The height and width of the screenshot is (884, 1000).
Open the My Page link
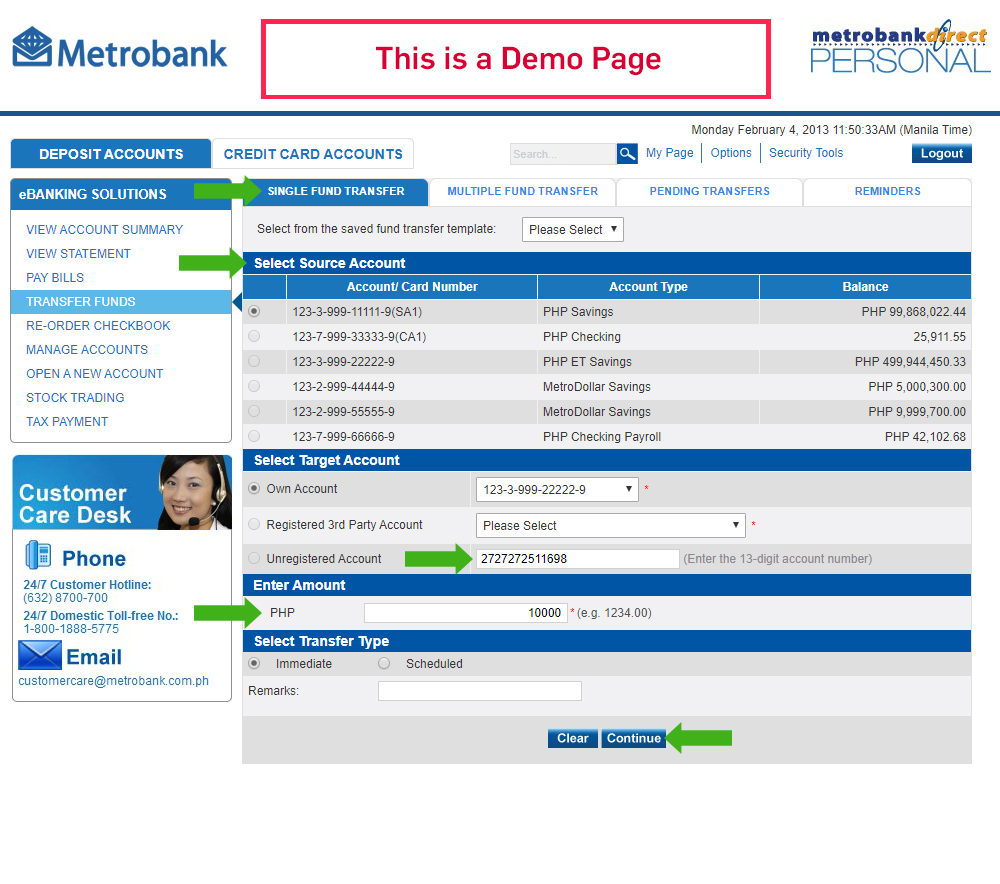pos(669,153)
